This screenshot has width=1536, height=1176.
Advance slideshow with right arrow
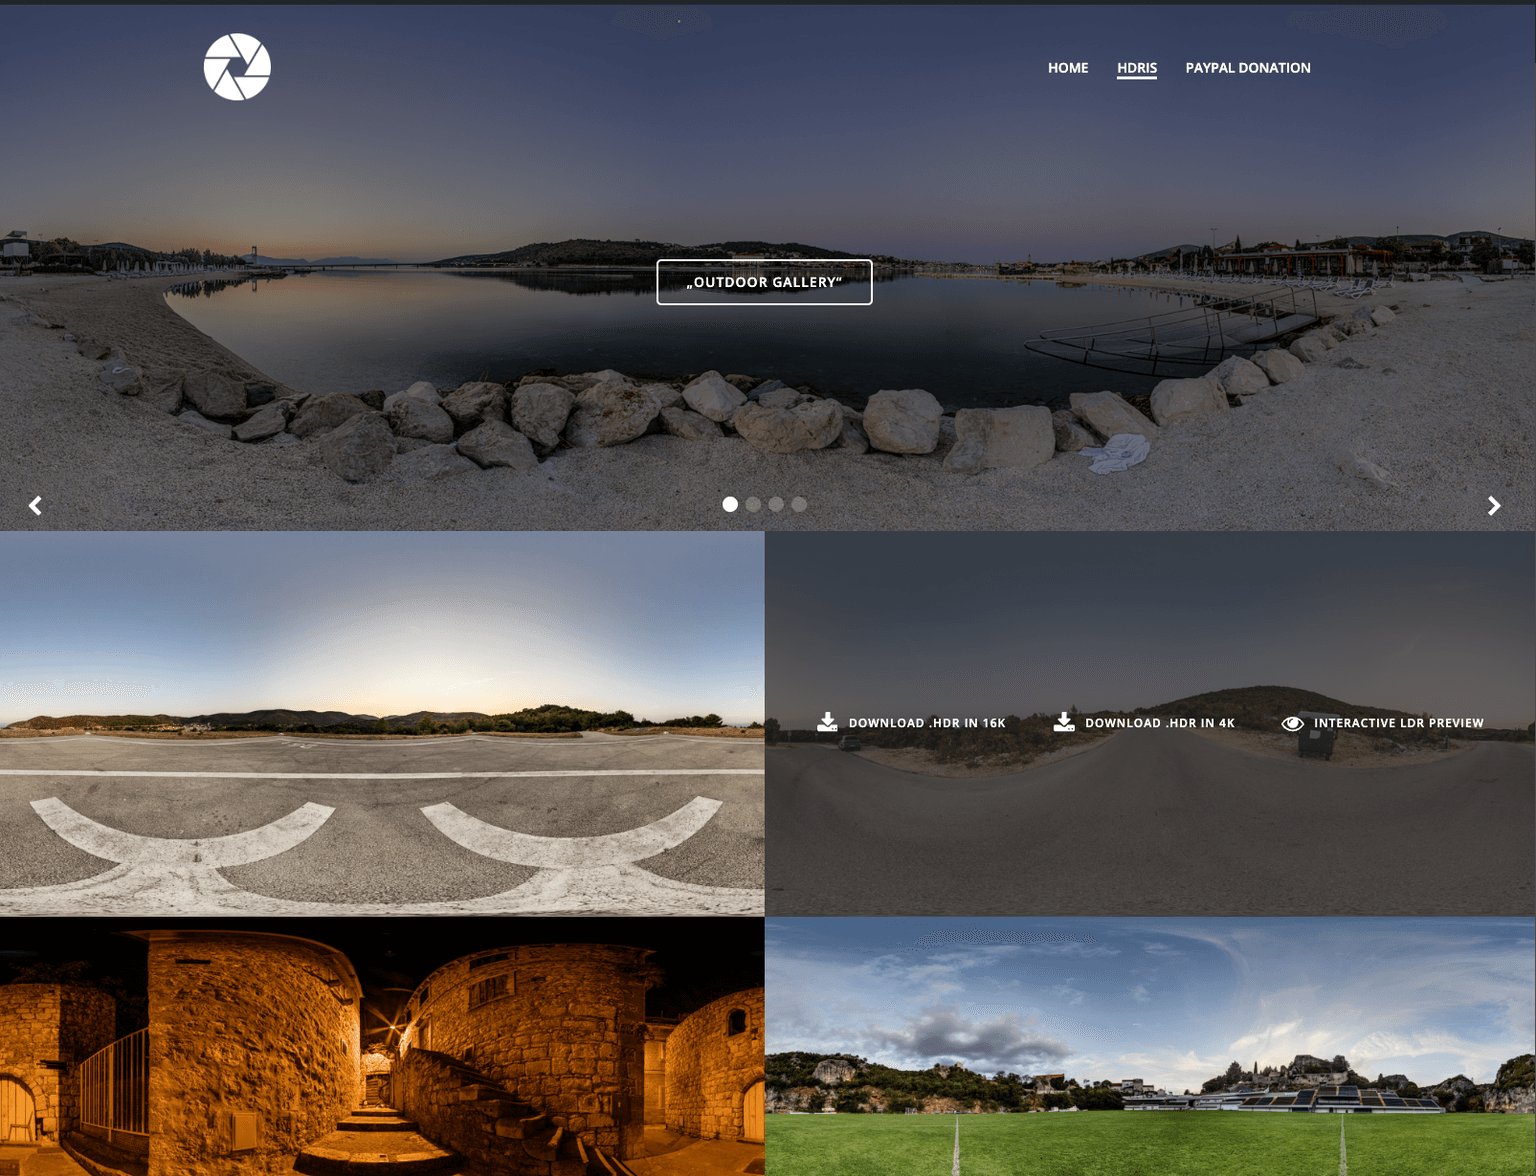pos(1494,506)
